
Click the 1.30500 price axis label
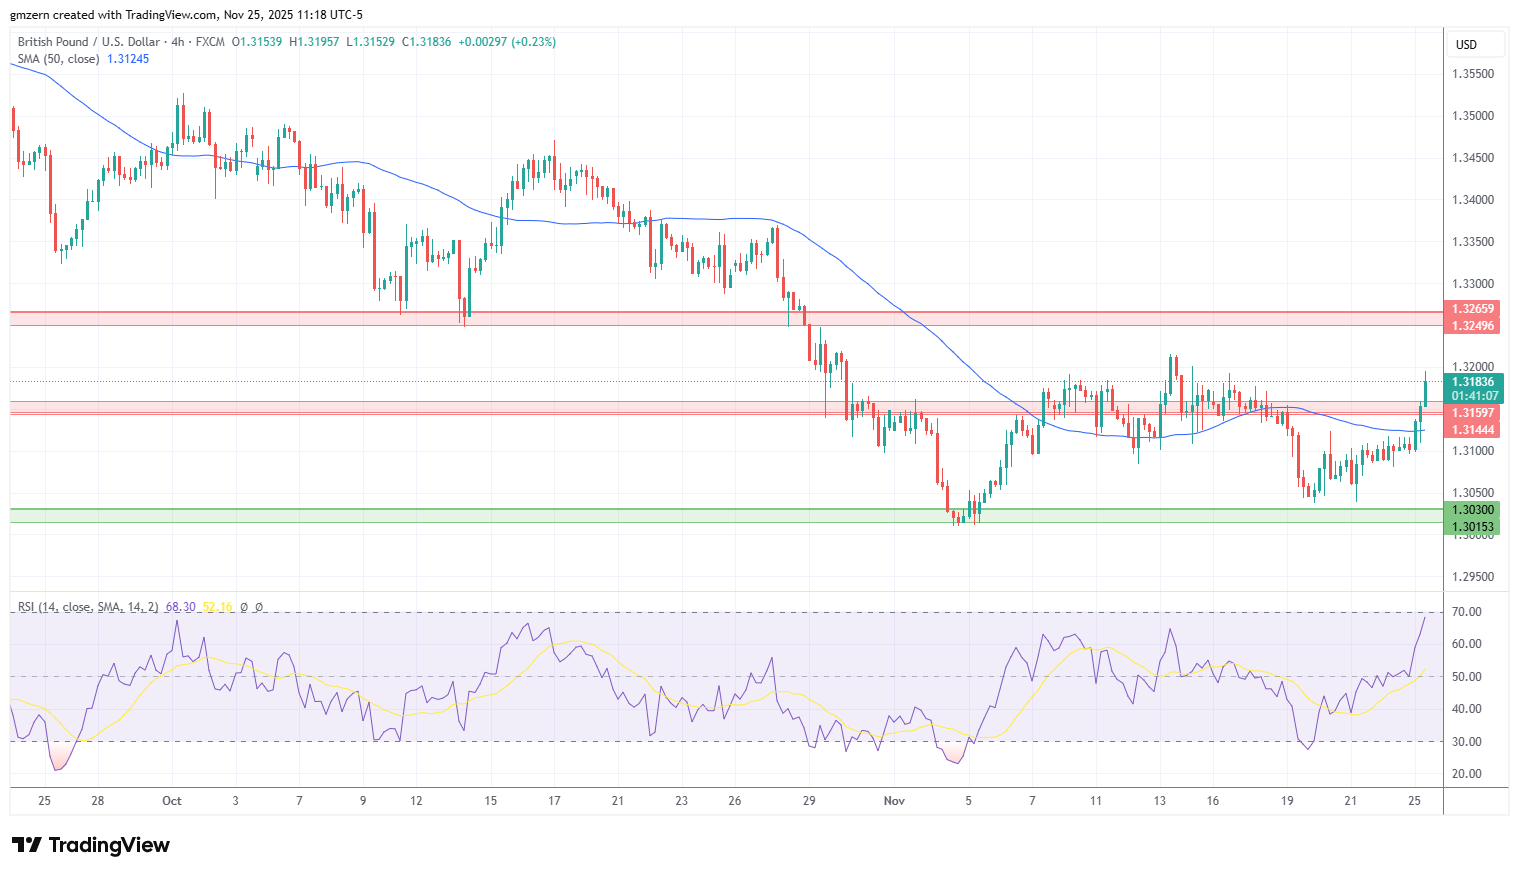(1473, 493)
